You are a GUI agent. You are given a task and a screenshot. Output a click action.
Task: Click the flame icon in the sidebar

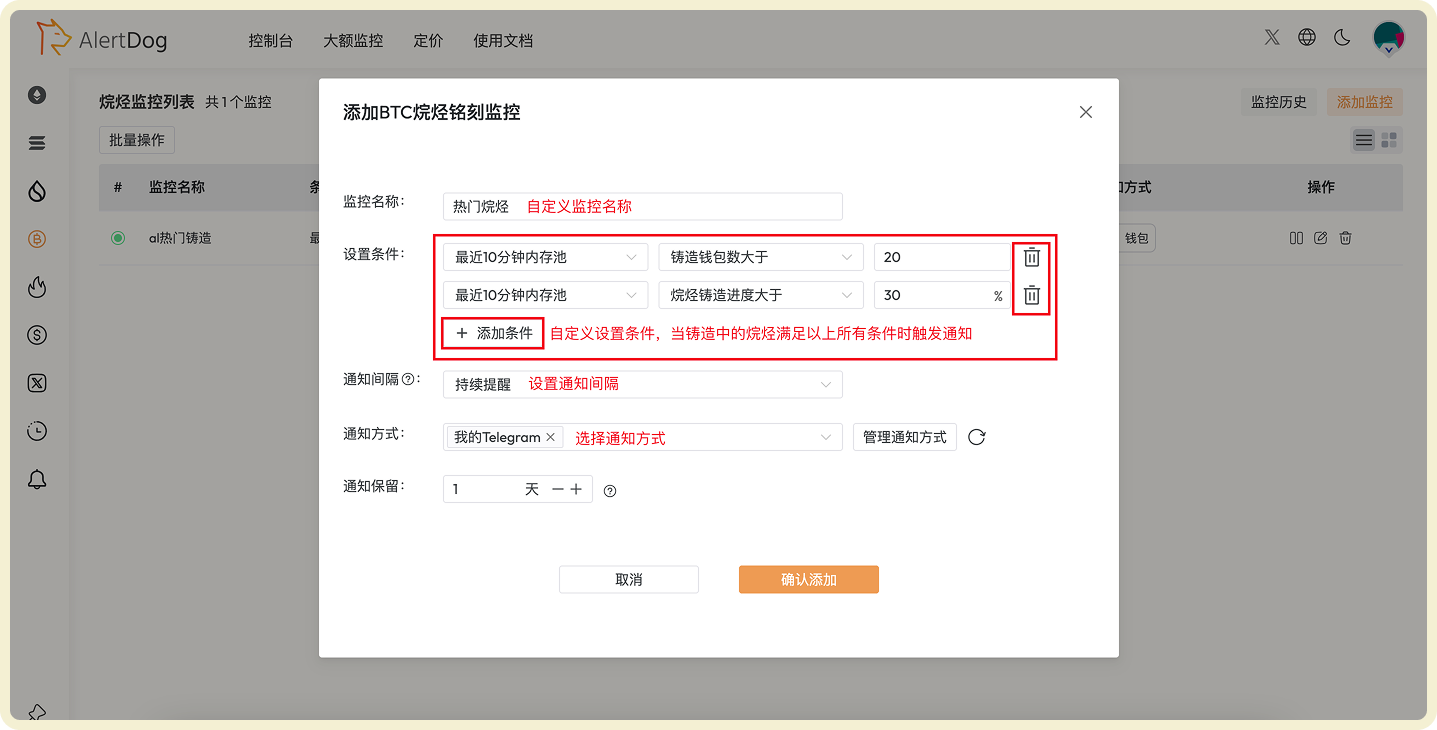tap(37, 287)
